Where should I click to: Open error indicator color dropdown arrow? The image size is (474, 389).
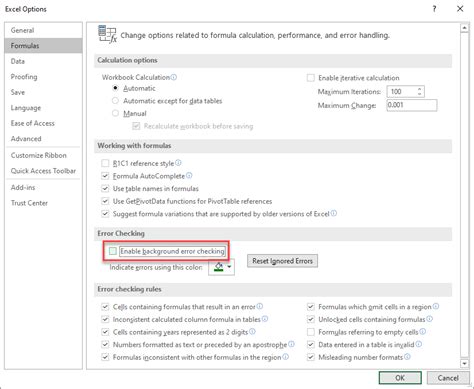click(229, 267)
